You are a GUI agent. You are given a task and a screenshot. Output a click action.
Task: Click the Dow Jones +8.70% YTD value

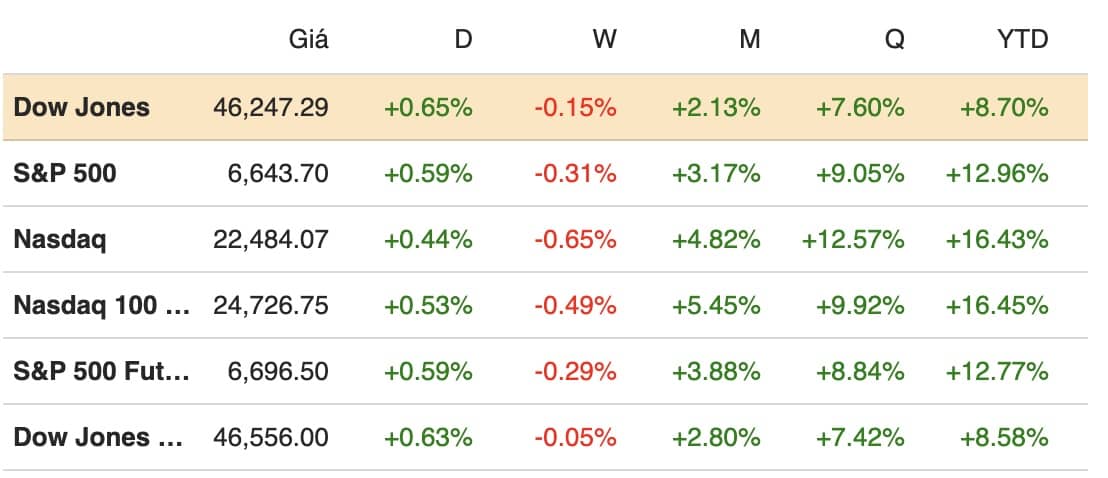[1004, 107]
